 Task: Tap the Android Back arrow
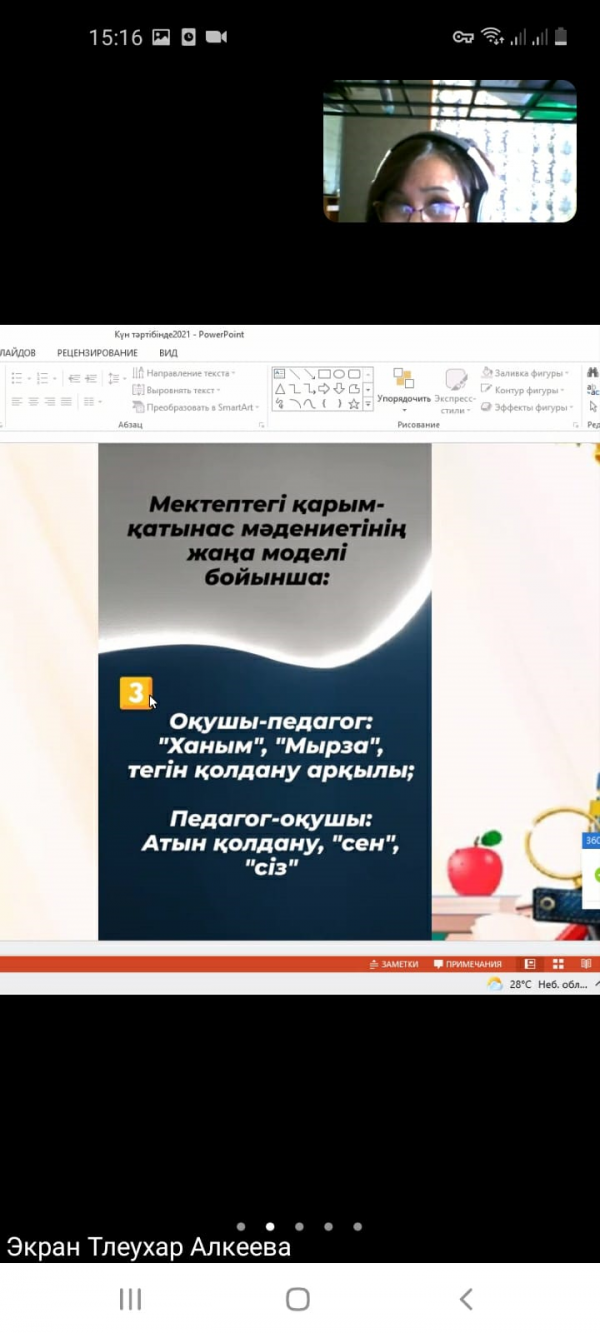click(466, 1299)
